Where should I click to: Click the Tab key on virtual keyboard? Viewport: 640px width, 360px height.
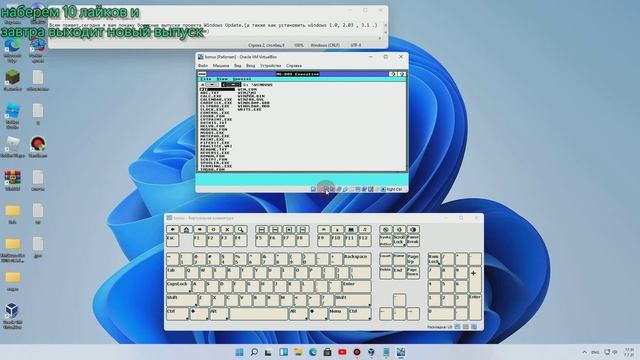click(x=176, y=272)
